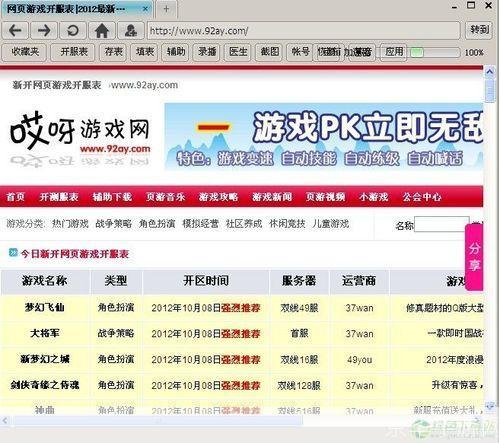Viewport: 500px width, 443px height.
Task: Open the 开测服表 nav menu item
Action: click(59, 197)
